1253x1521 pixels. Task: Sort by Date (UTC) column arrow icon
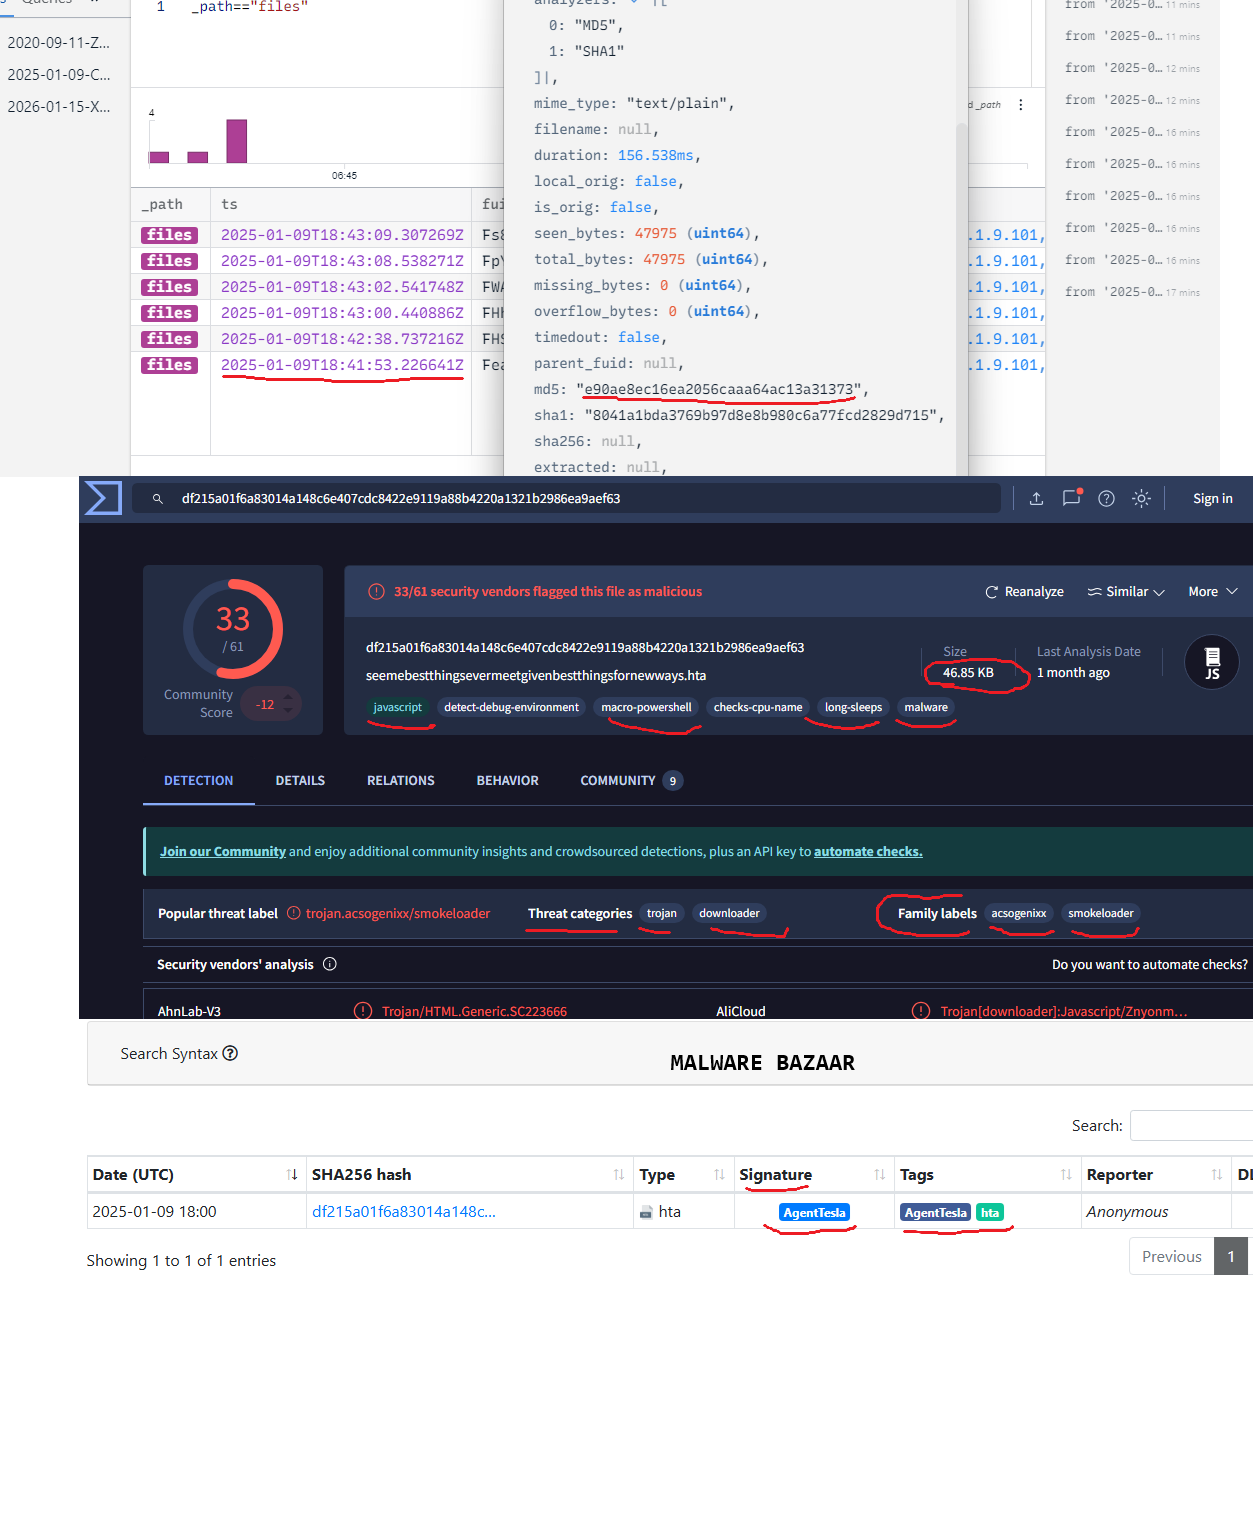coord(292,1175)
